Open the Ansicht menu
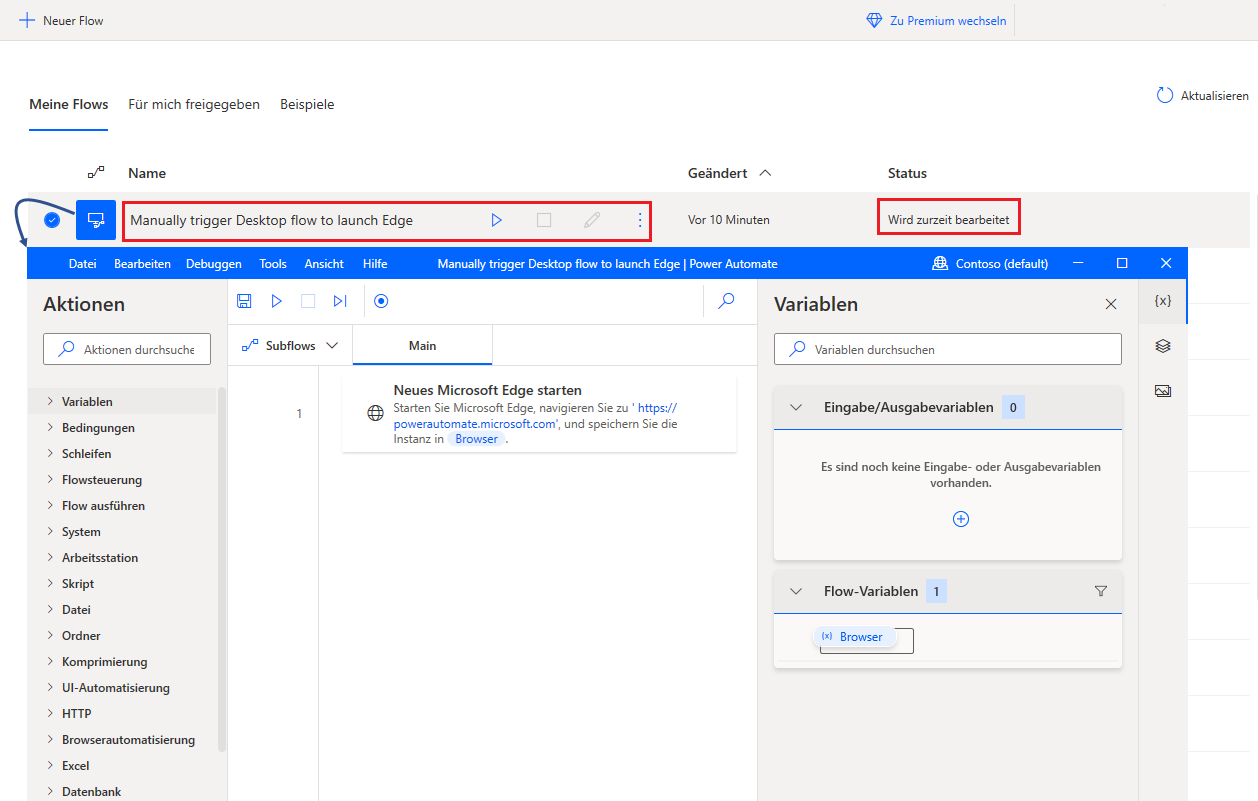The height and width of the screenshot is (801, 1258). pos(324,264)
